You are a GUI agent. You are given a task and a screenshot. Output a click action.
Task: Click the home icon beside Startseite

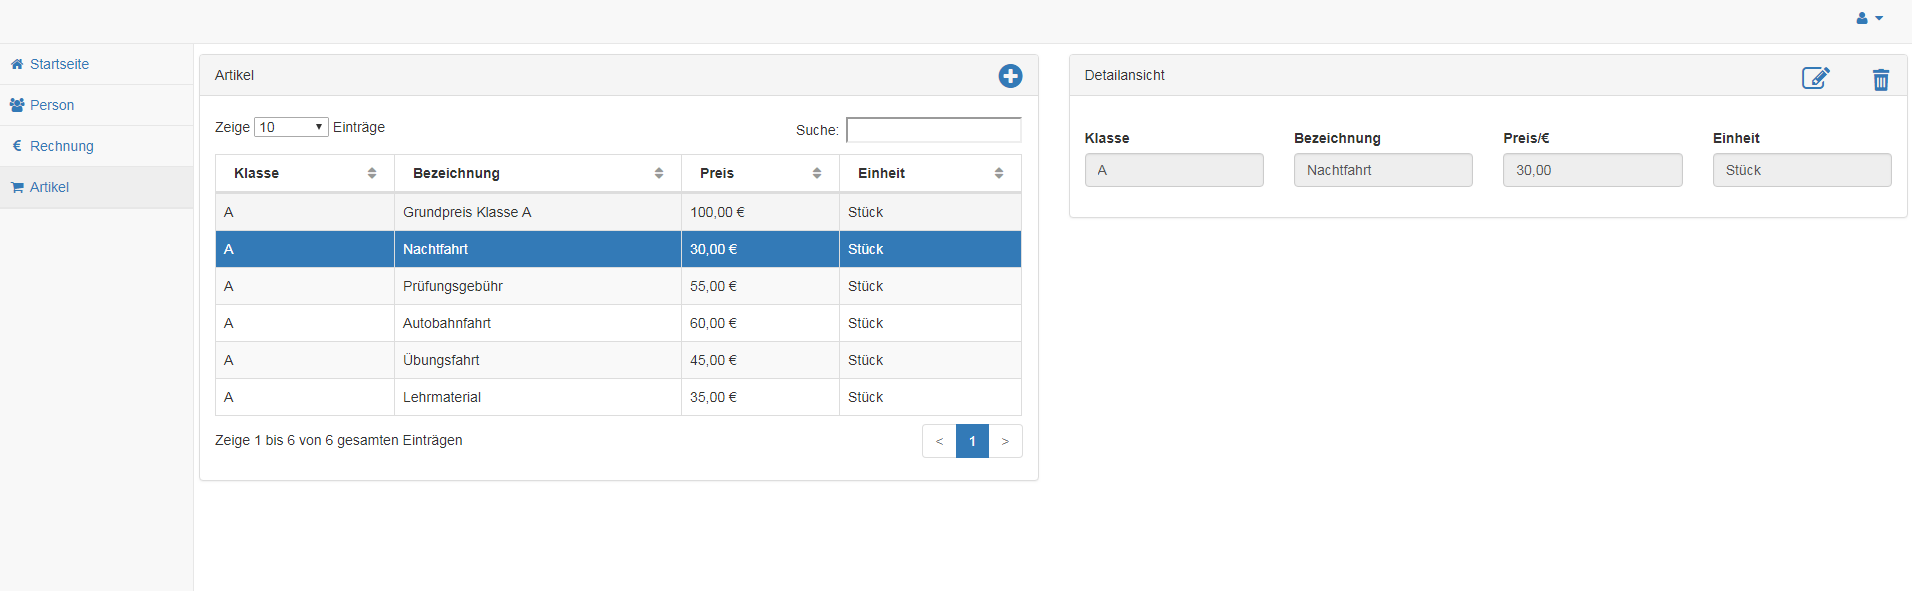[x=17, y=64]
